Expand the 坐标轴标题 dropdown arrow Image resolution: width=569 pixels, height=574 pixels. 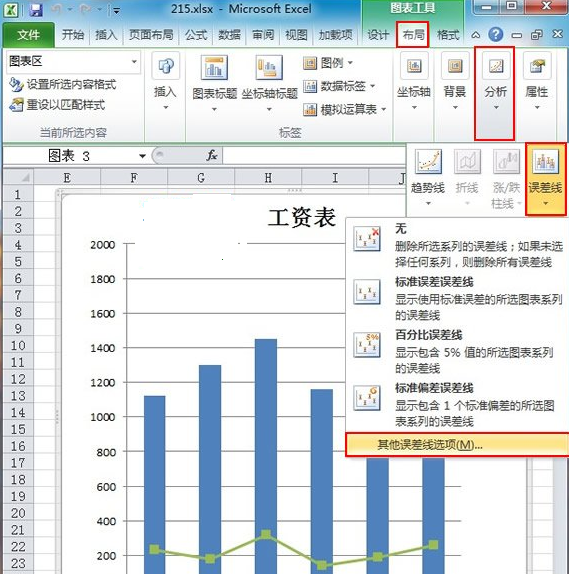[x=269, y=109]
